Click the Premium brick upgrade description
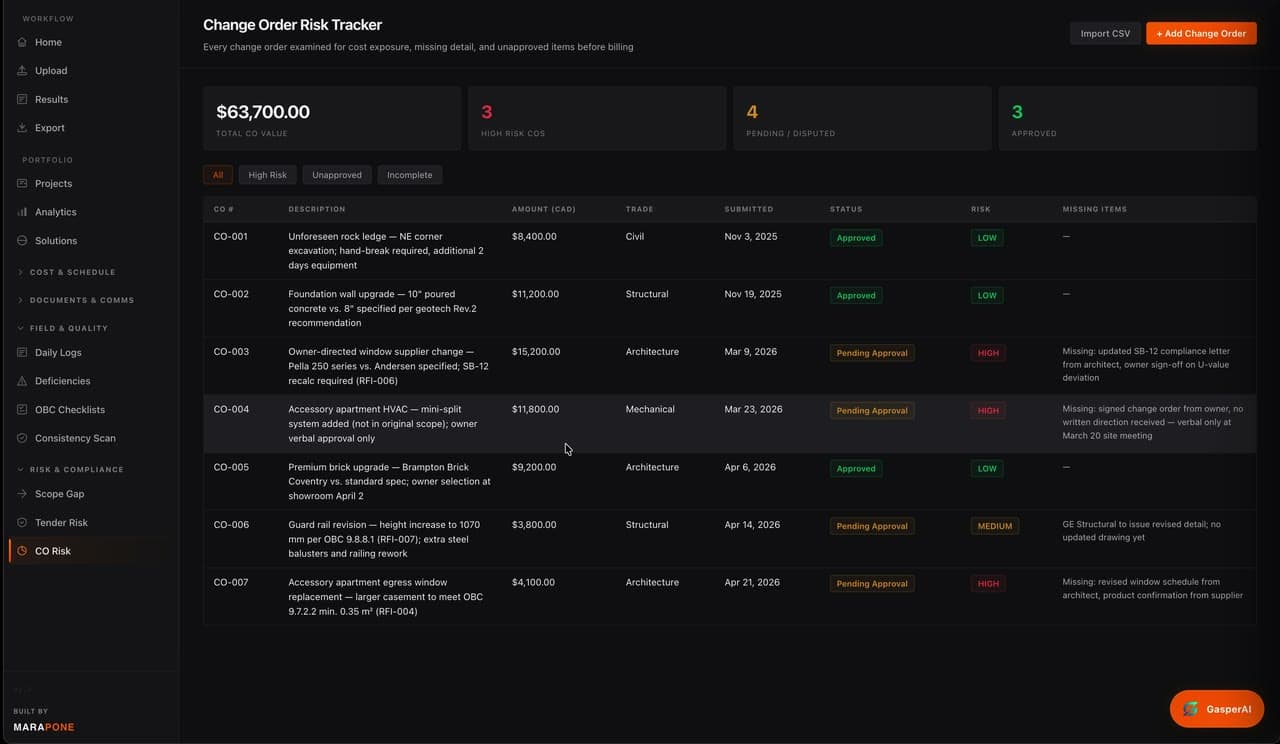The width and height of the screenshot is (1280, 744). click(x=390, y=482)
